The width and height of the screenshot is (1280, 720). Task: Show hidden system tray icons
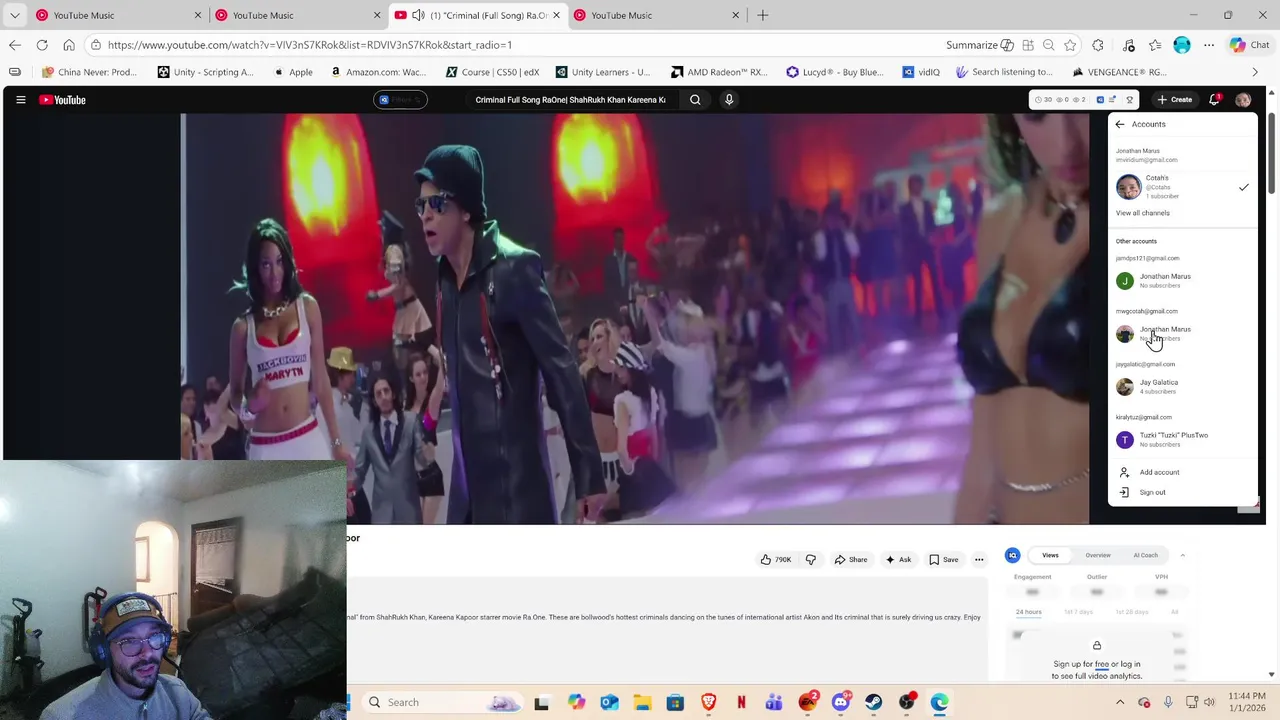coord(1120,702)
